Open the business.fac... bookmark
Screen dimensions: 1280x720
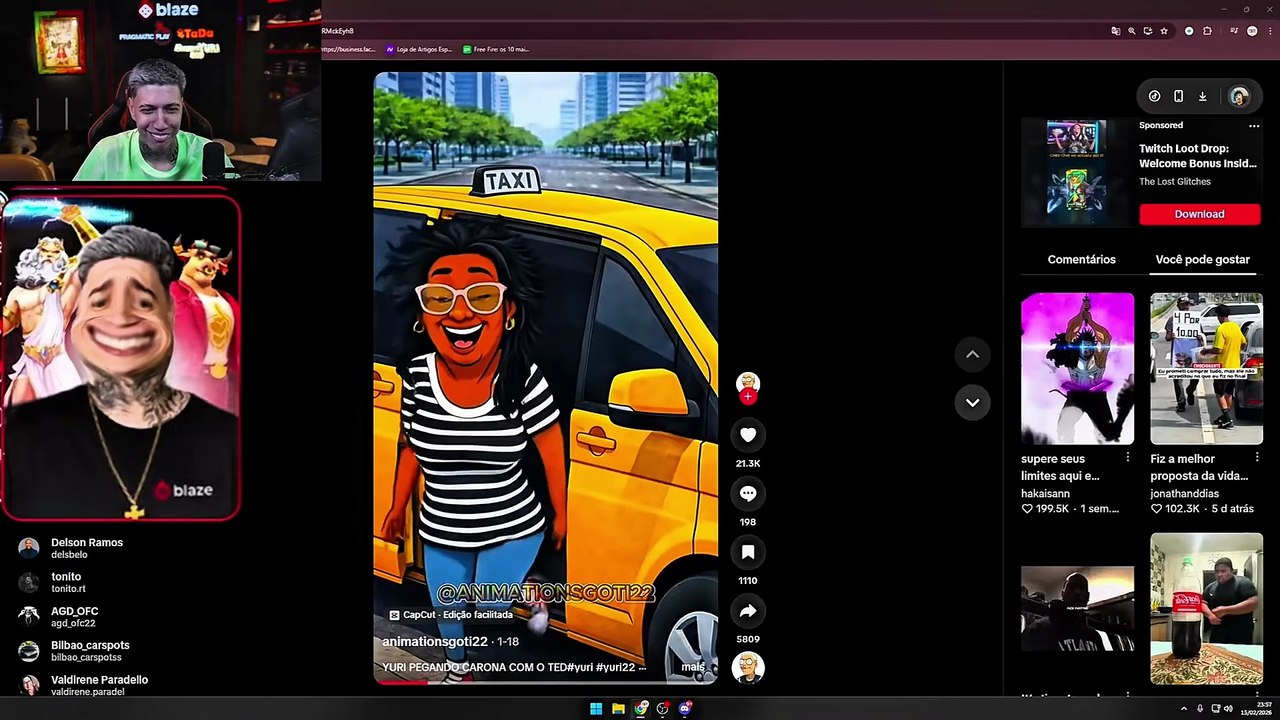(x=350, y=49)
